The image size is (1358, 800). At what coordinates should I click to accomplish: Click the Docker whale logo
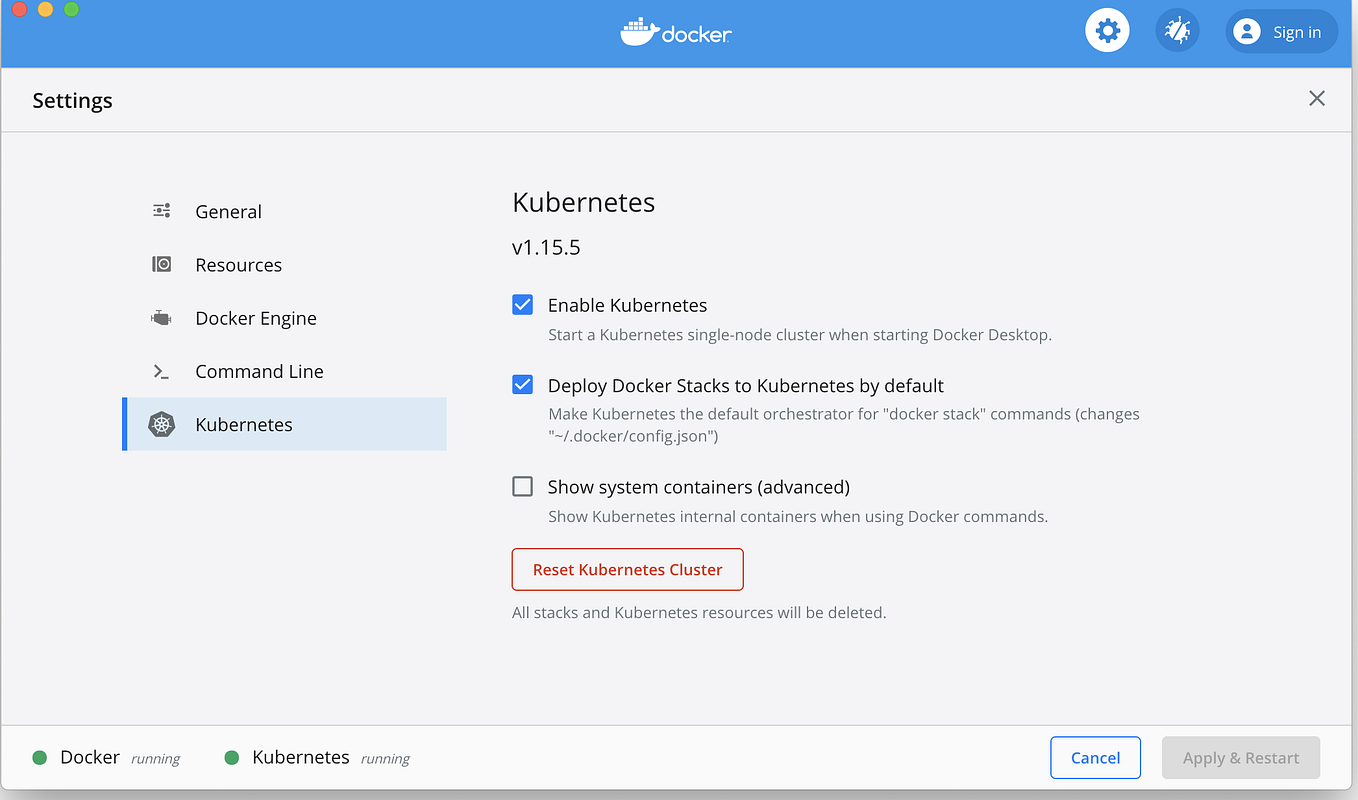pos(639,31)
